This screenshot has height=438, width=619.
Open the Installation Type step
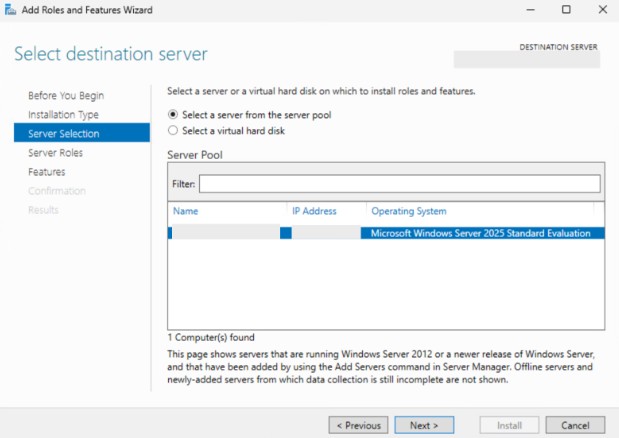(63, 115)
